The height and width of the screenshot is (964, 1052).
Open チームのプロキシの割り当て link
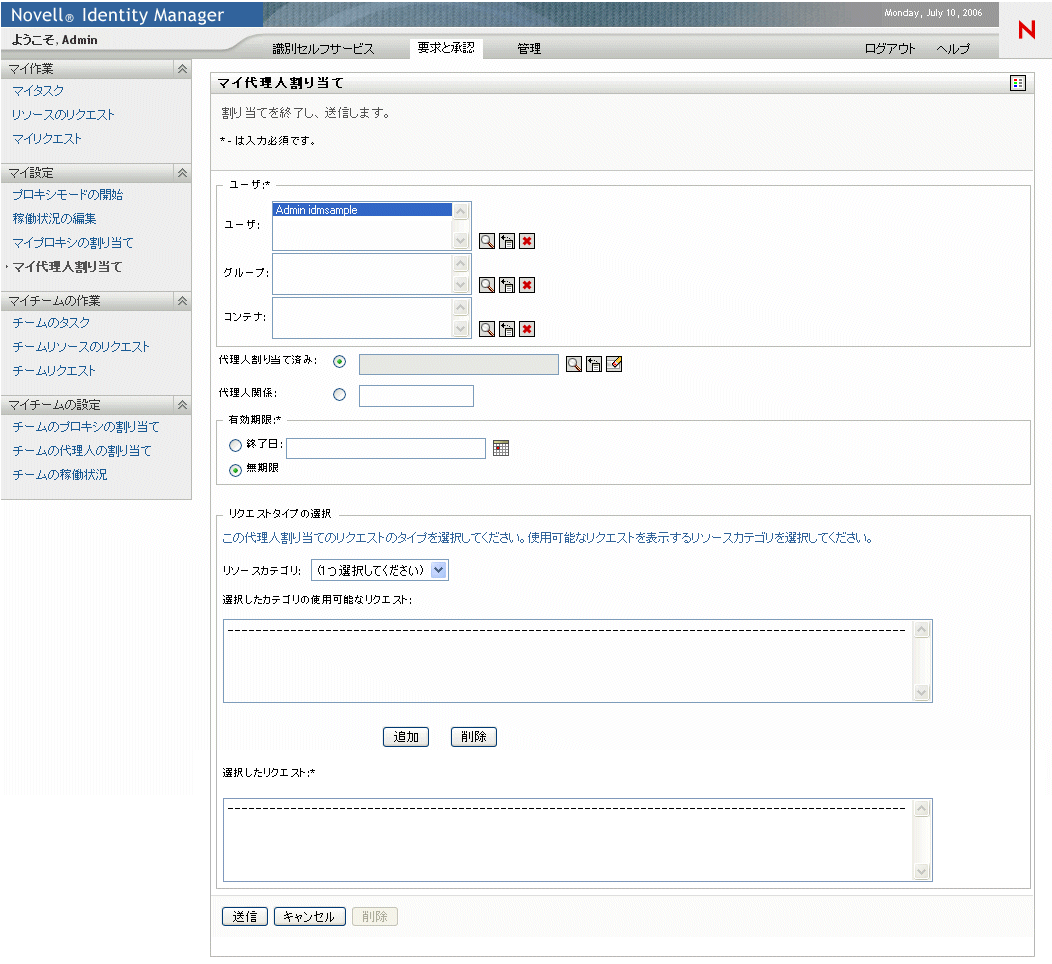click(86, 427)
